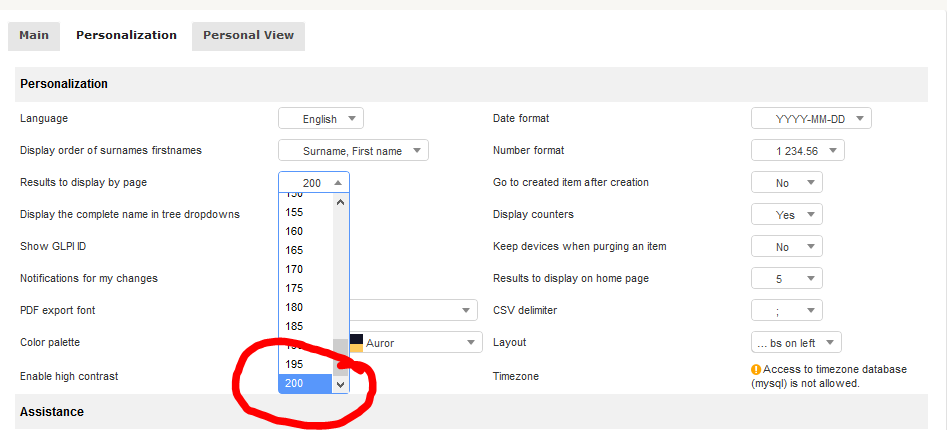Open Go to created item after creation dropdown
Image resolution: width=947 pixels, height=430 pixels.
click(786, 182)
